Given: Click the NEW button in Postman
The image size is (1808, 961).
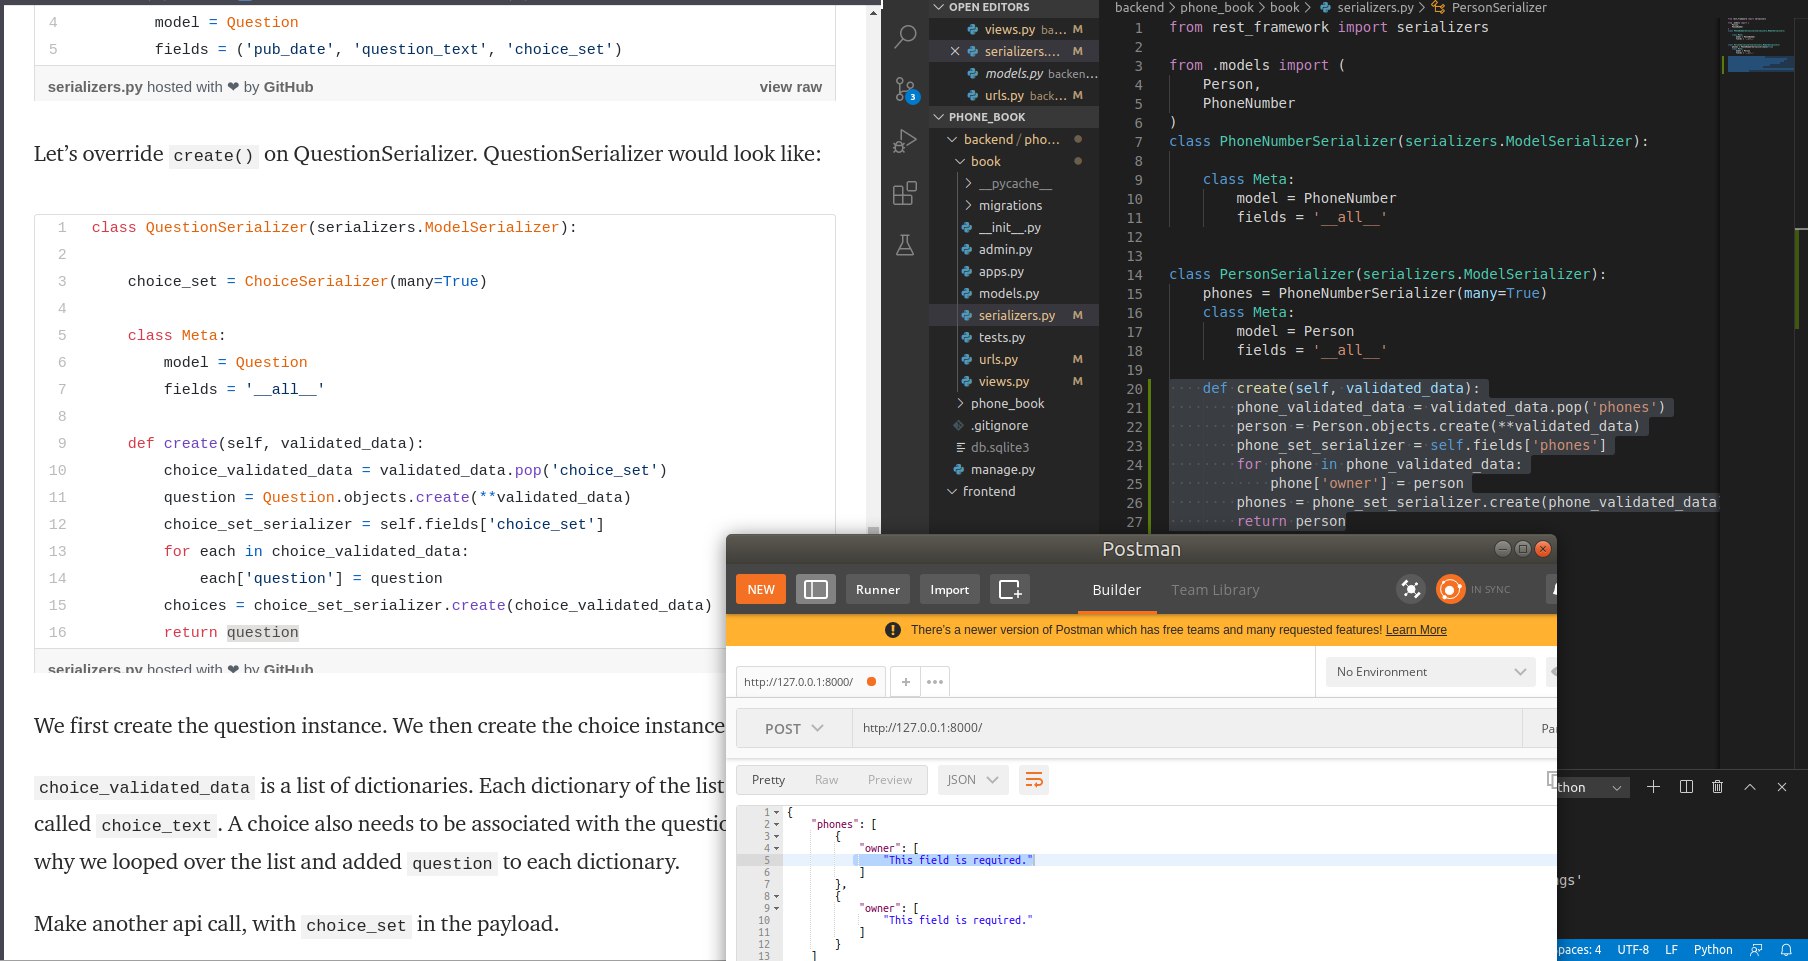Looking at the screenshot, I should pos(761,589).
